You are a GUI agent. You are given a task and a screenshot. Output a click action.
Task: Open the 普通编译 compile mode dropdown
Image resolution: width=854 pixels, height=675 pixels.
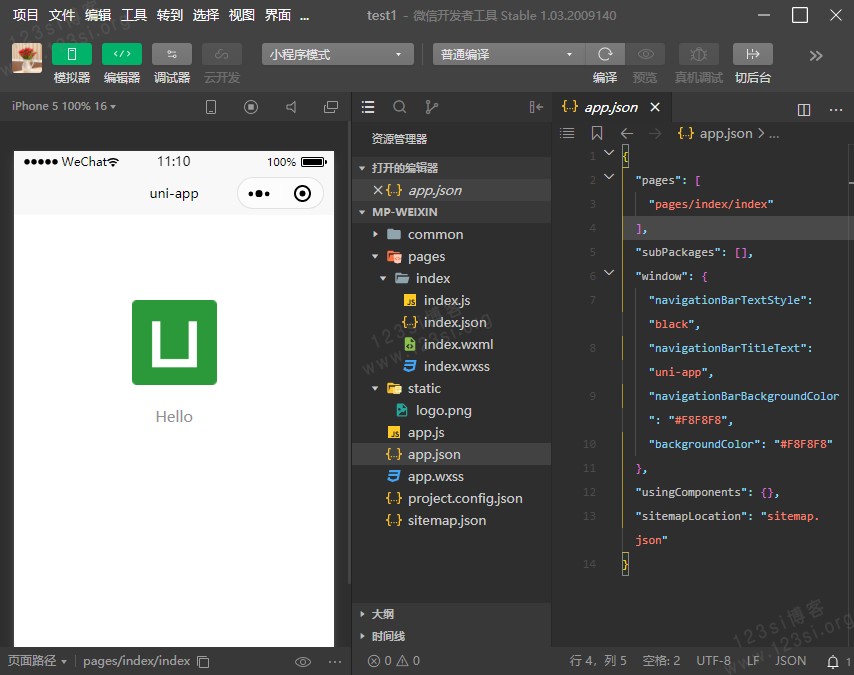point(509,54)
